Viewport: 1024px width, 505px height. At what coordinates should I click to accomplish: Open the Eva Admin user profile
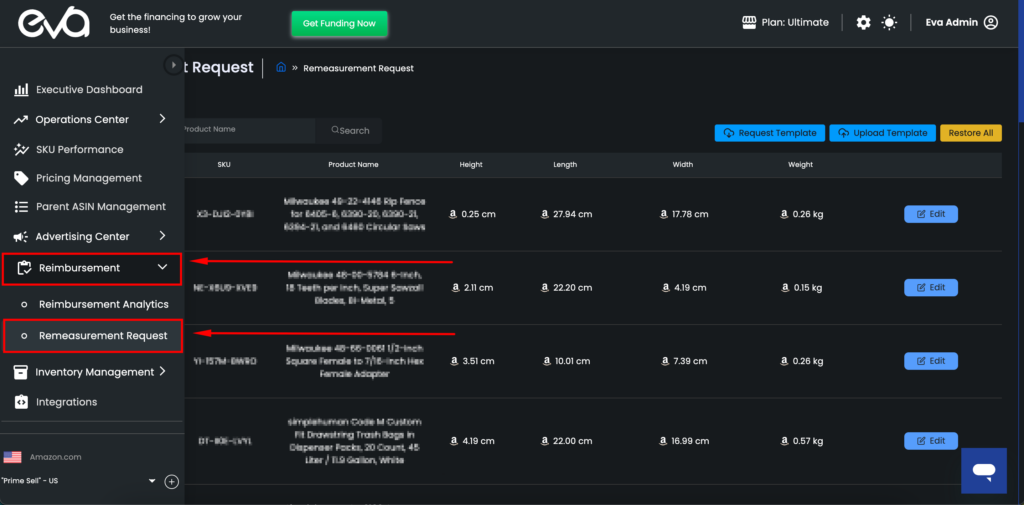coord(961,22)
